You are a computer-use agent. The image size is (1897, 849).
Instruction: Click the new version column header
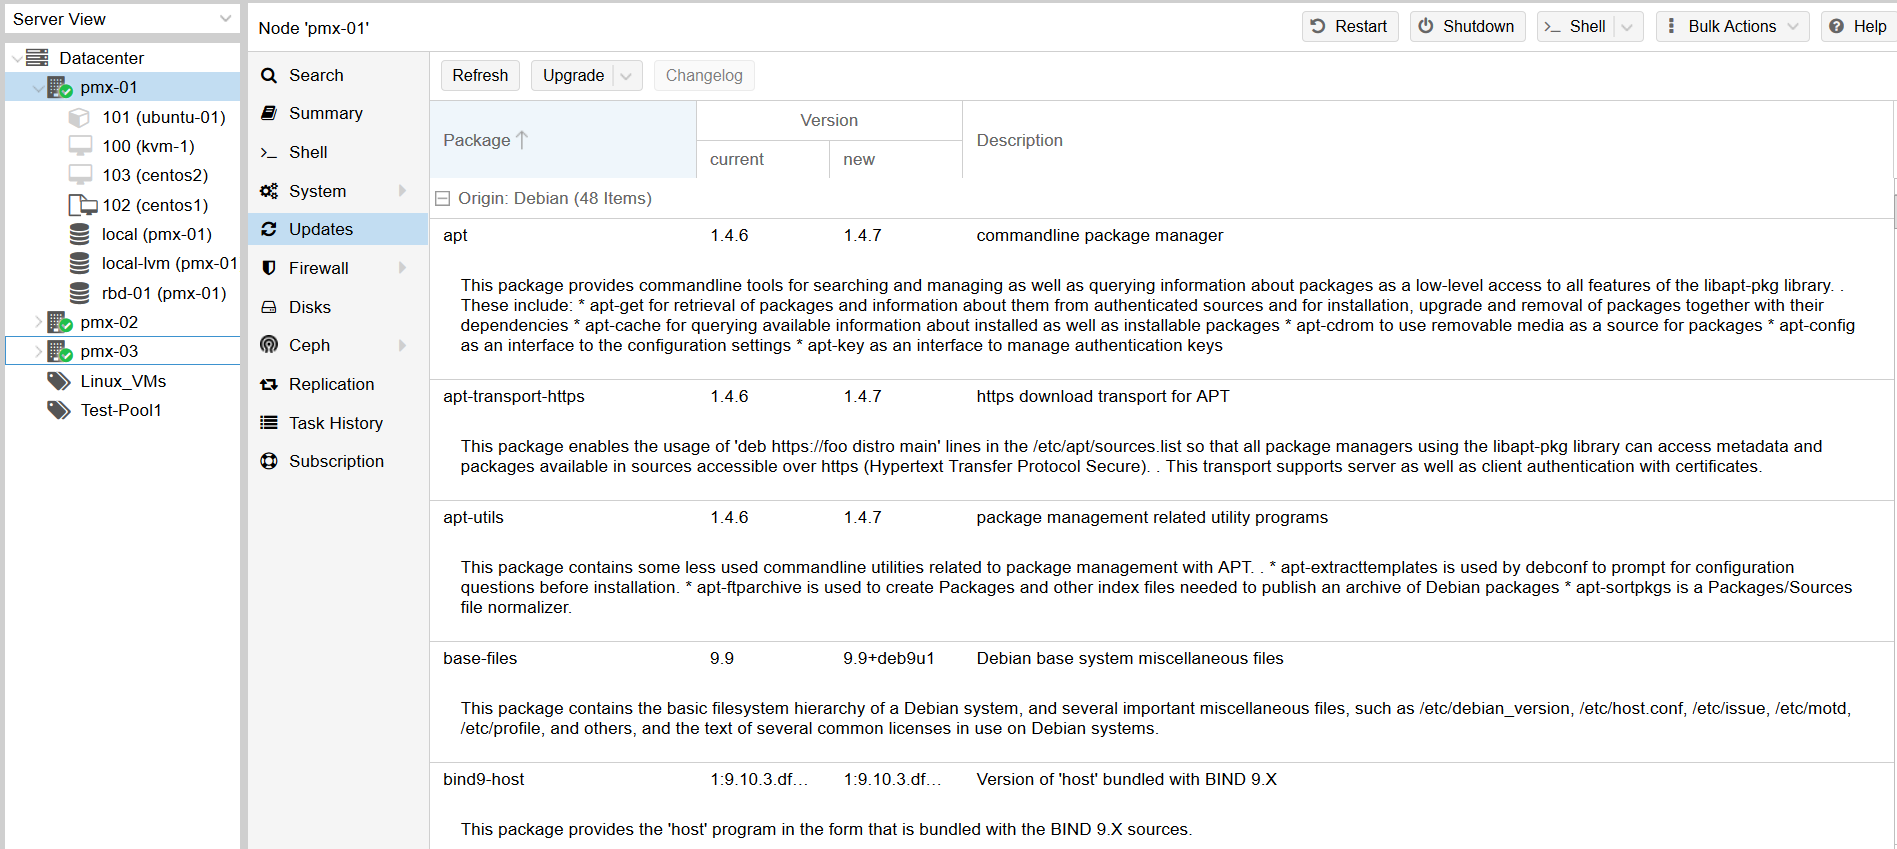point(896,159)
